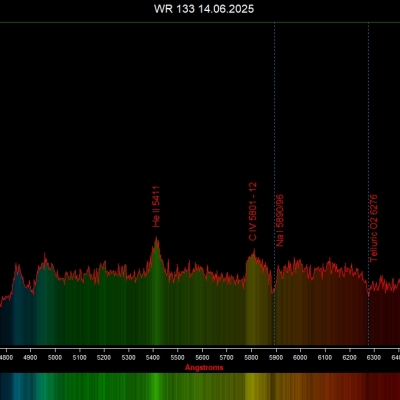Click the bright green band in bottom spectrum strip
The width and height of the screenshot is (400, 400).
point(154,386)
